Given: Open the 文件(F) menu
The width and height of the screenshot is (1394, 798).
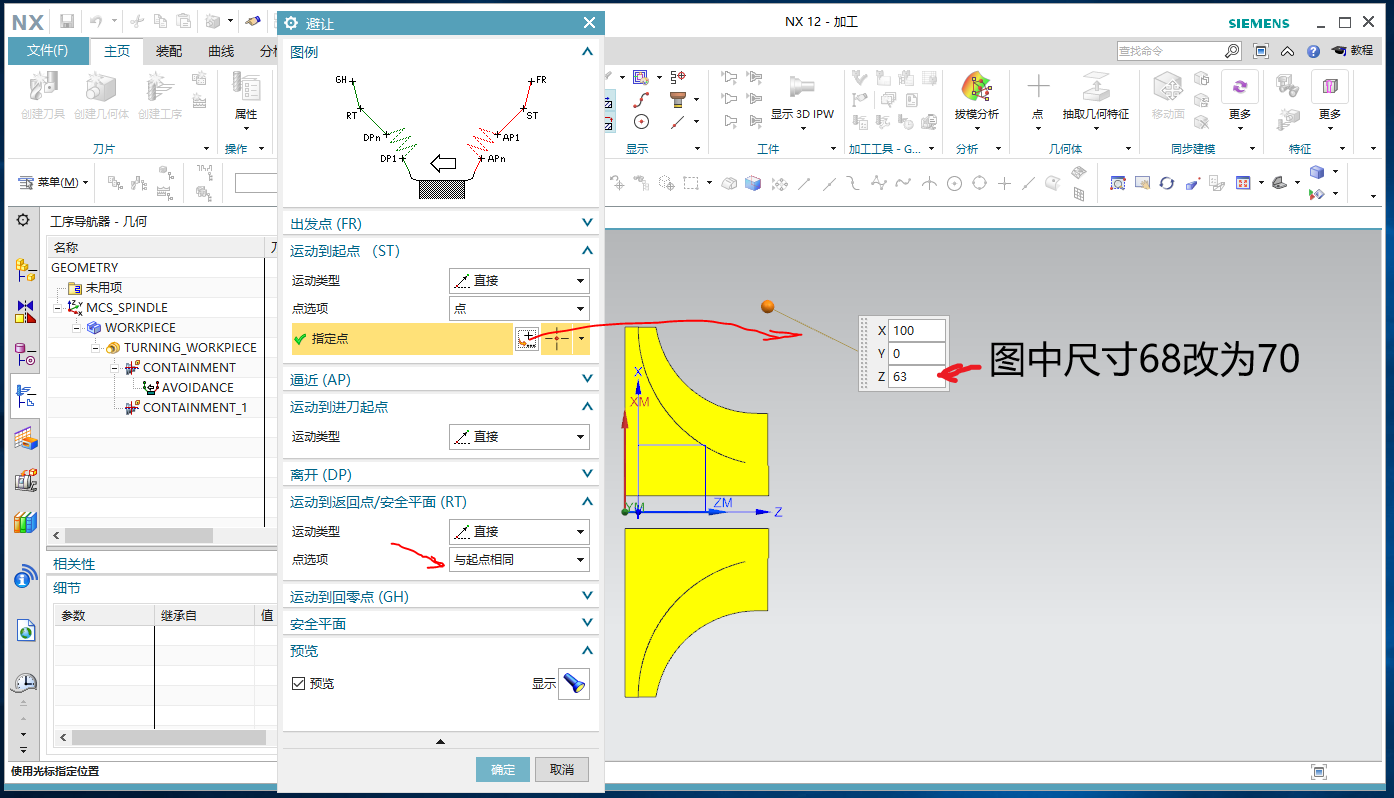Looking at the screenshot, I should (48, 51).
